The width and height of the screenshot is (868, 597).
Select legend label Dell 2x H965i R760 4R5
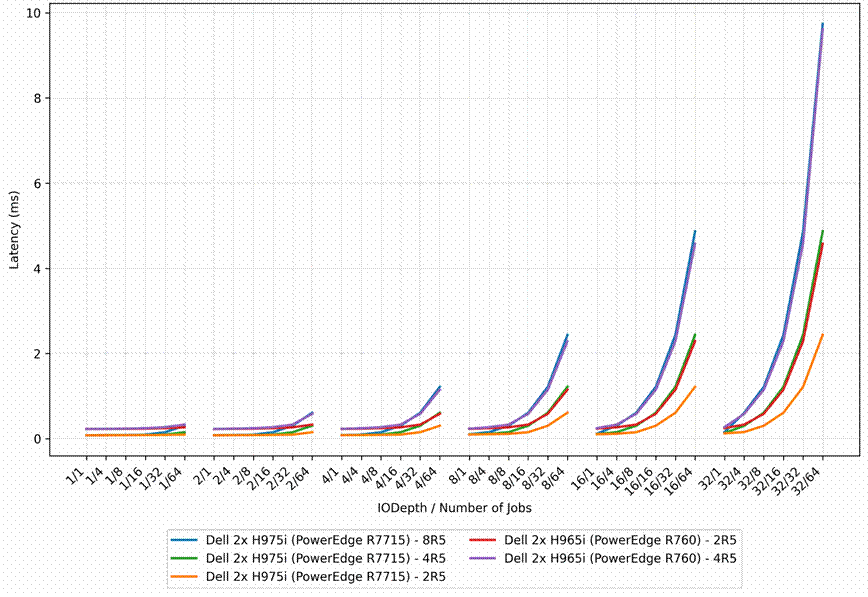click(620, 558)
